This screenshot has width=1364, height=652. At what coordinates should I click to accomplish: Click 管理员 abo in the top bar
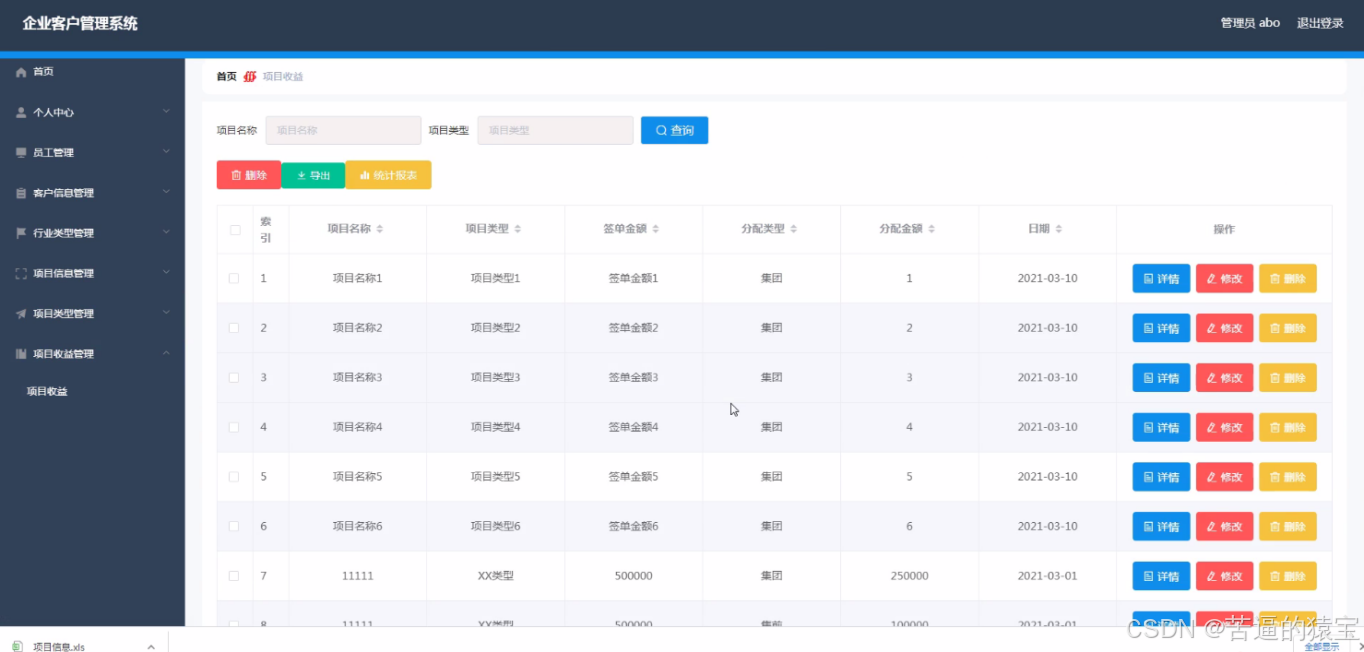pos(1250,23)
